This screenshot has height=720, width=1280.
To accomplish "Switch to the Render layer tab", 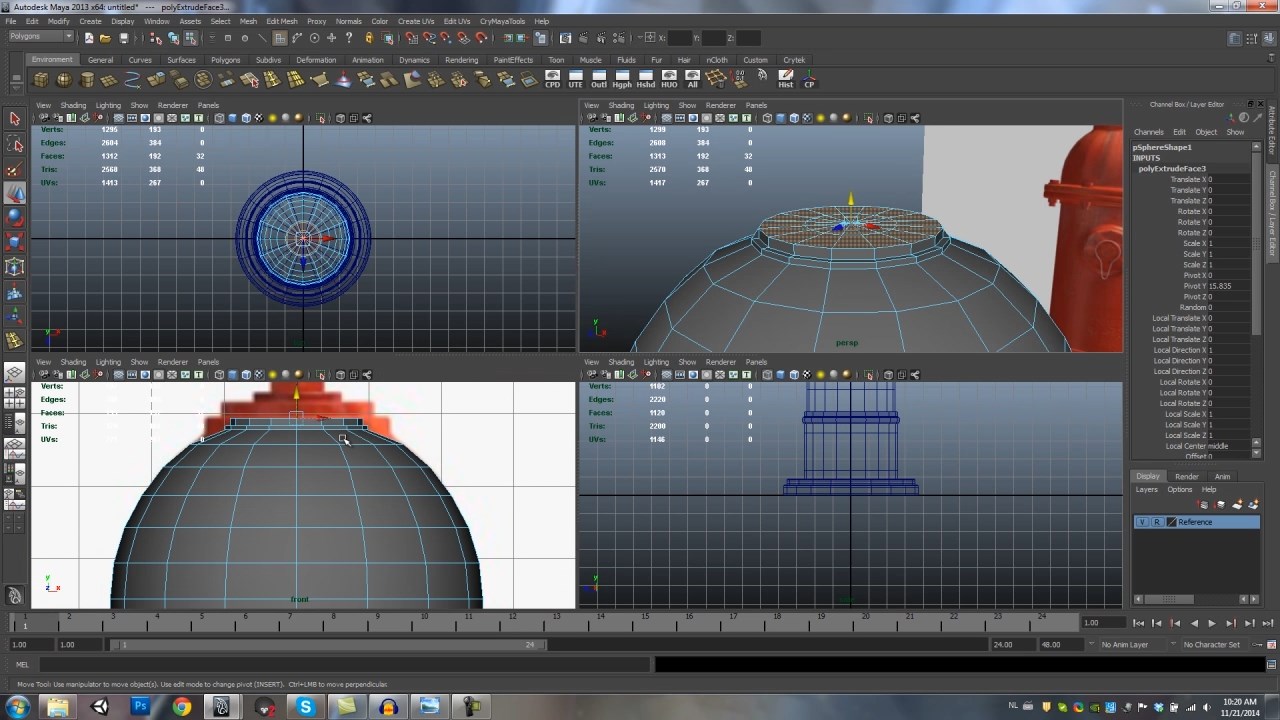I will point(1186,476).
